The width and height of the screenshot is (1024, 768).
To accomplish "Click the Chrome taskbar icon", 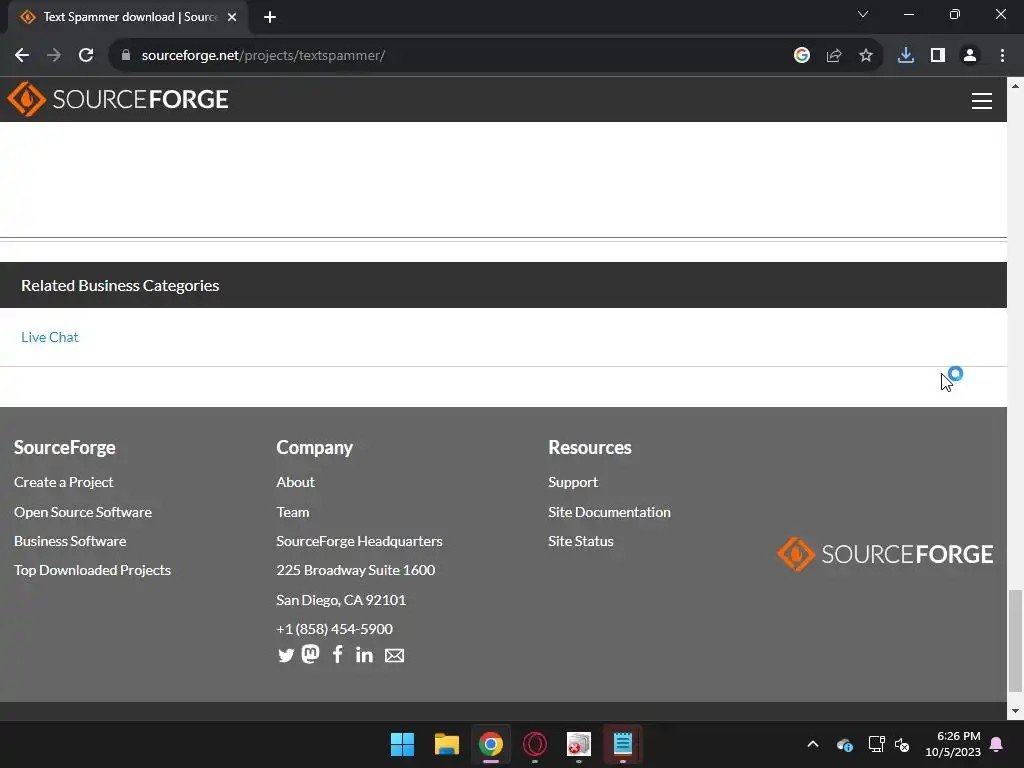I will point(490,744).
